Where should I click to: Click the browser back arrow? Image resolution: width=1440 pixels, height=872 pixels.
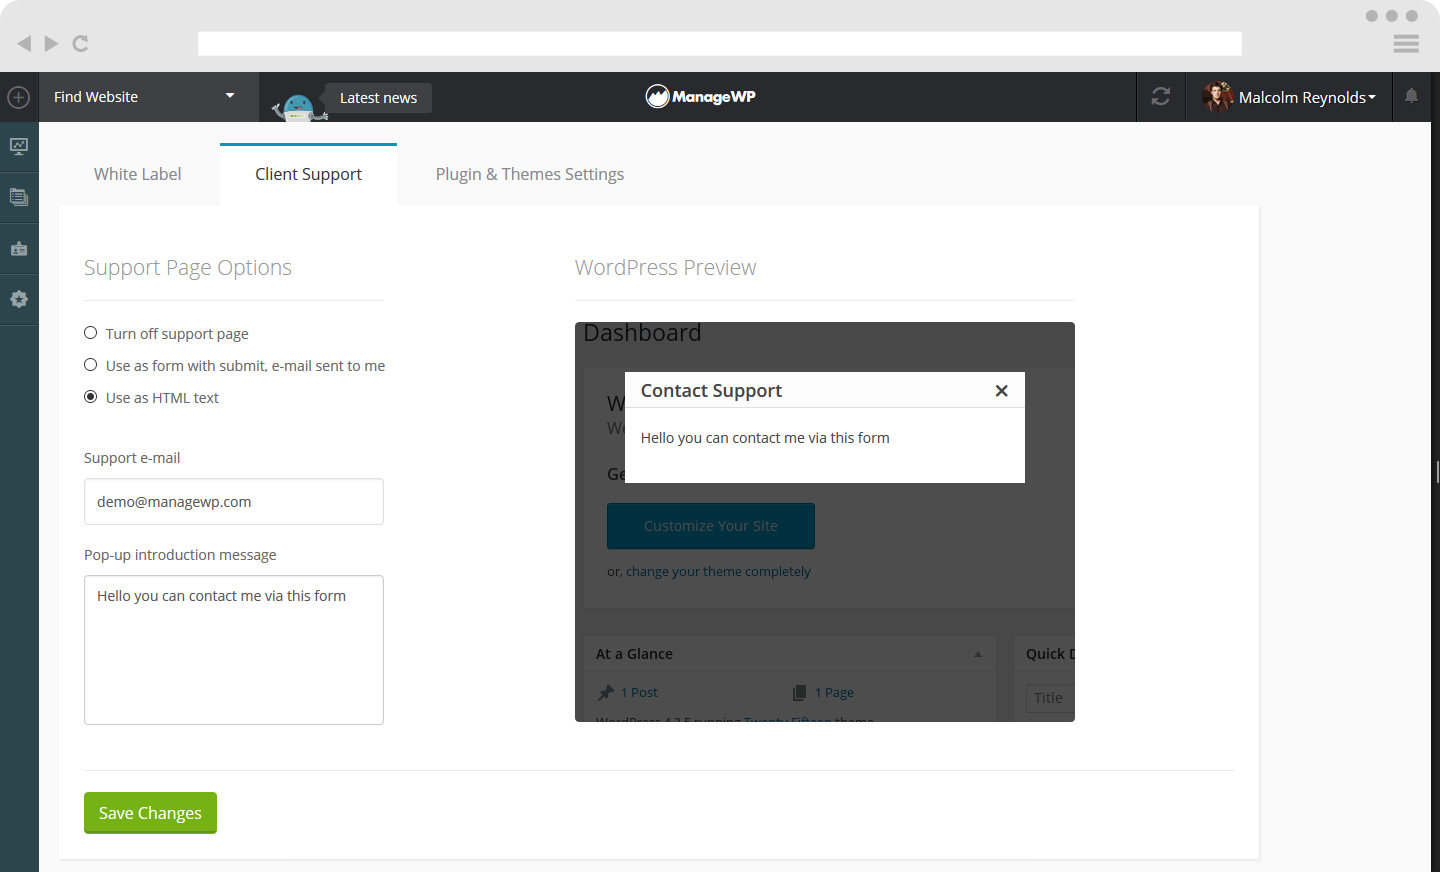coord(24,43)
